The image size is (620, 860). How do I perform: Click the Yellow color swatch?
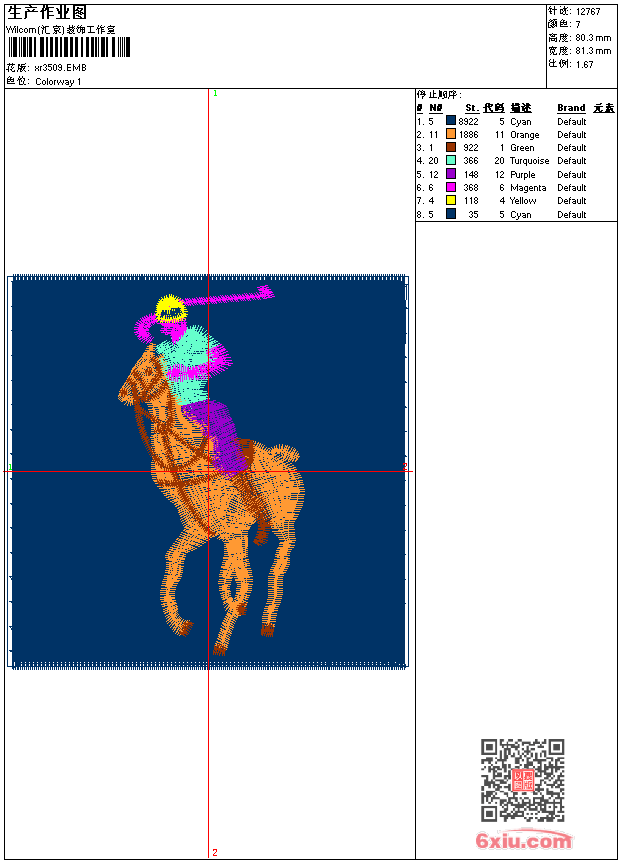tap(451, 200)
